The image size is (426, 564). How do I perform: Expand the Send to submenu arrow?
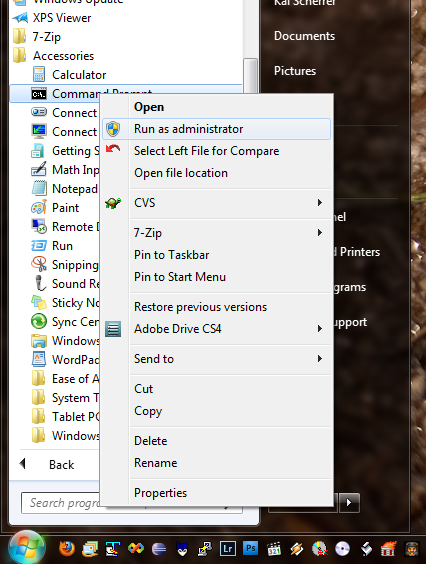320,359
